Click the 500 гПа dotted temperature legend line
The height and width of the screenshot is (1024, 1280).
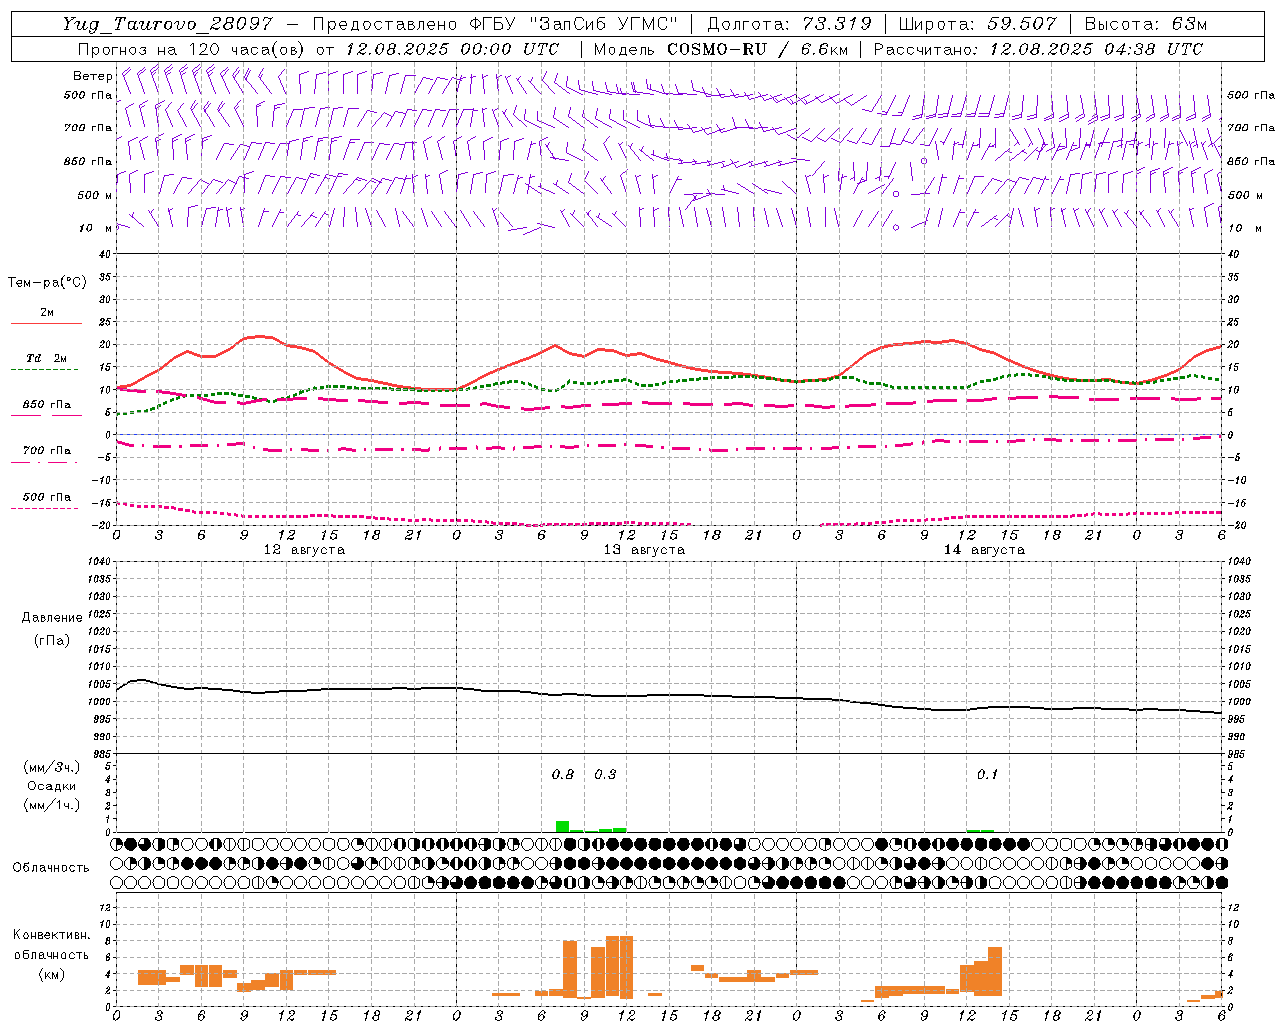point(46,509)
